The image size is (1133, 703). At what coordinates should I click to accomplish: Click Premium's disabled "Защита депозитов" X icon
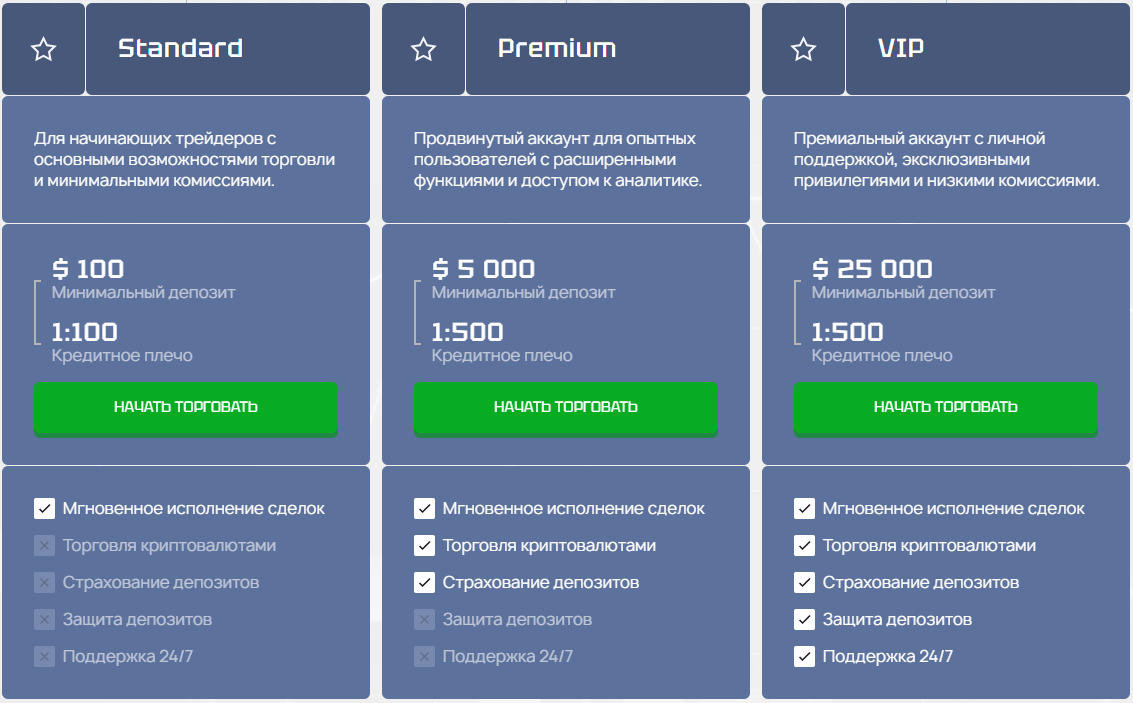click(424, 620)
